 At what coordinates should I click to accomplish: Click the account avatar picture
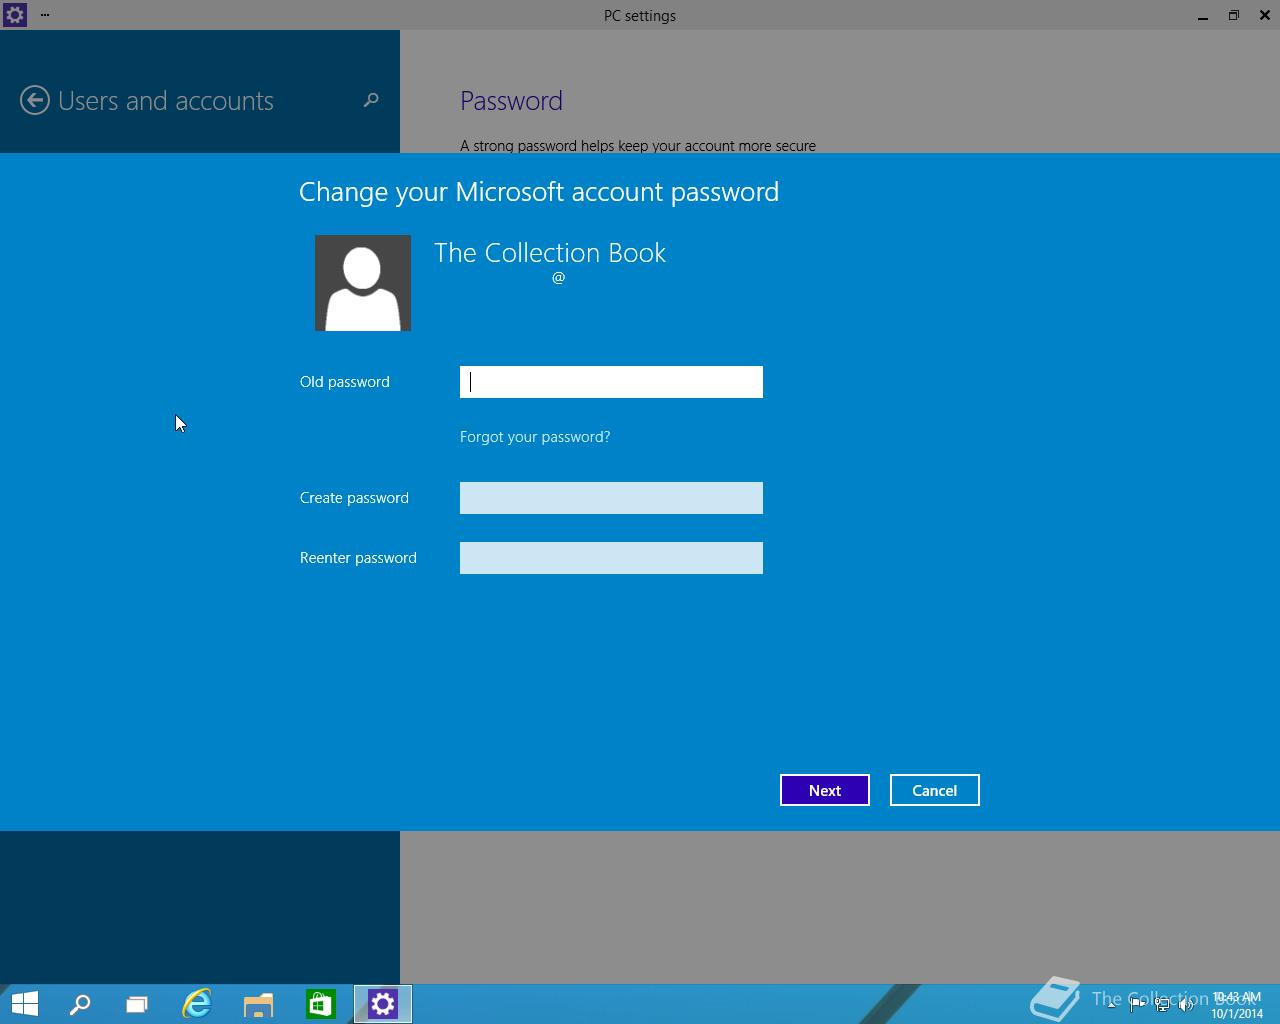click(363, 283)
